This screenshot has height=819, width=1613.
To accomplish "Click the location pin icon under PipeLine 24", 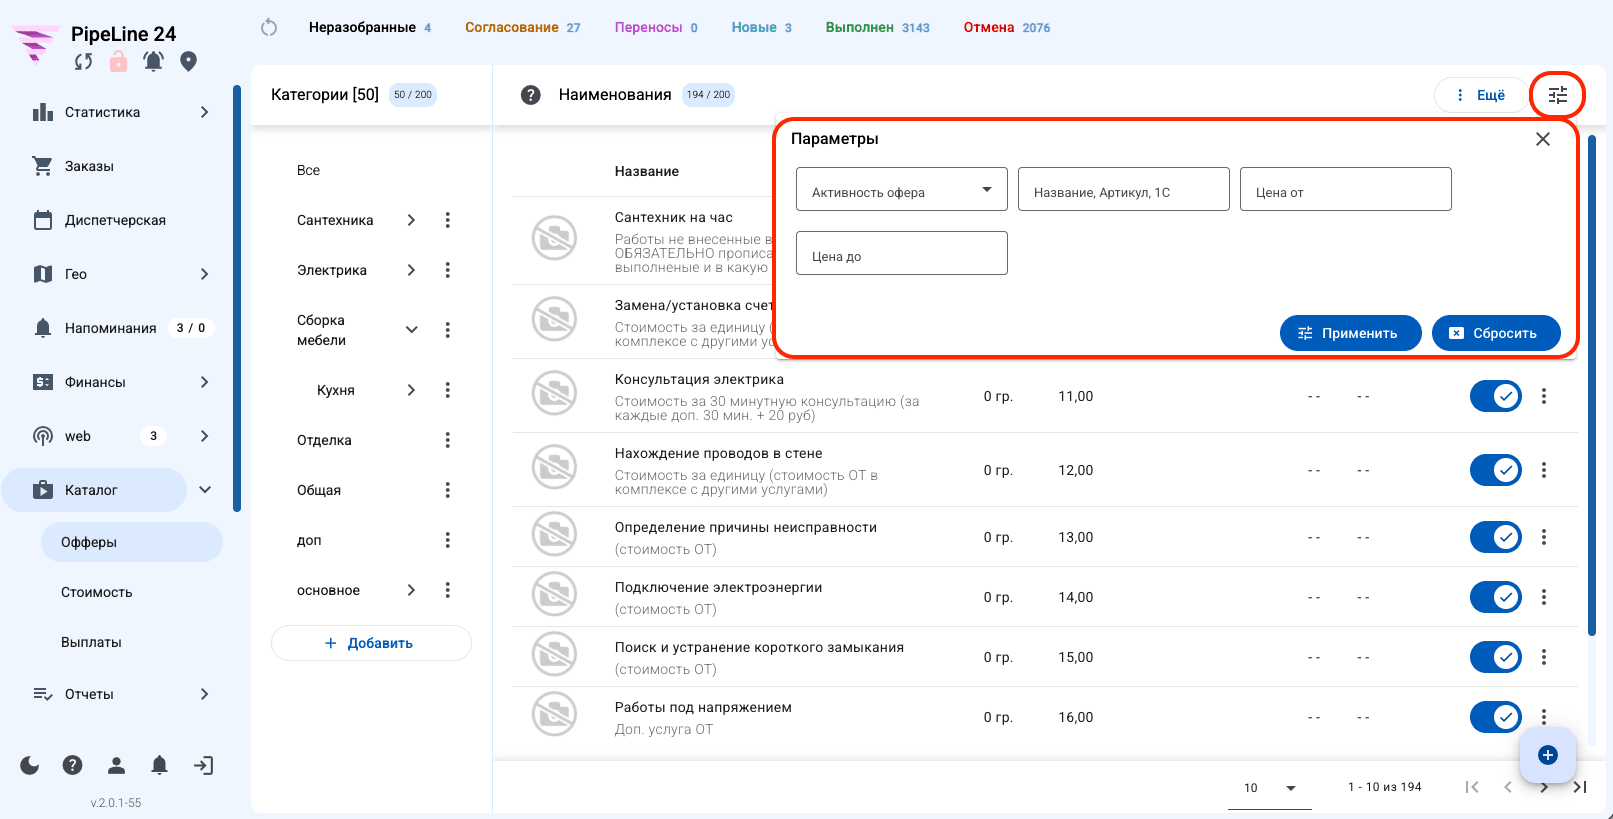I will coord(188,62).
